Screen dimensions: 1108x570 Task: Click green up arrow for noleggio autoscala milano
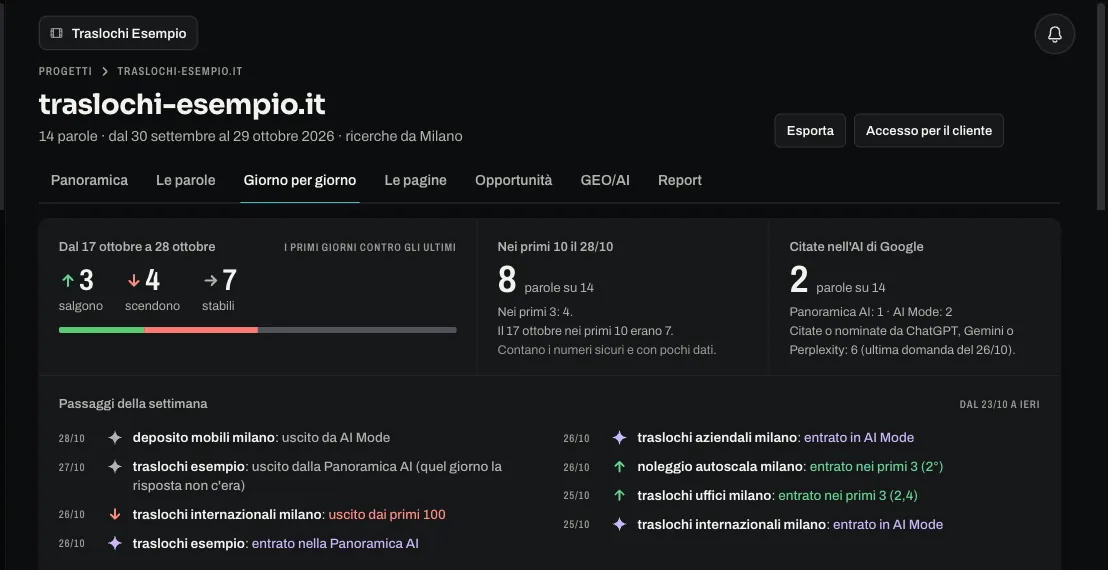tap(619, 466)
